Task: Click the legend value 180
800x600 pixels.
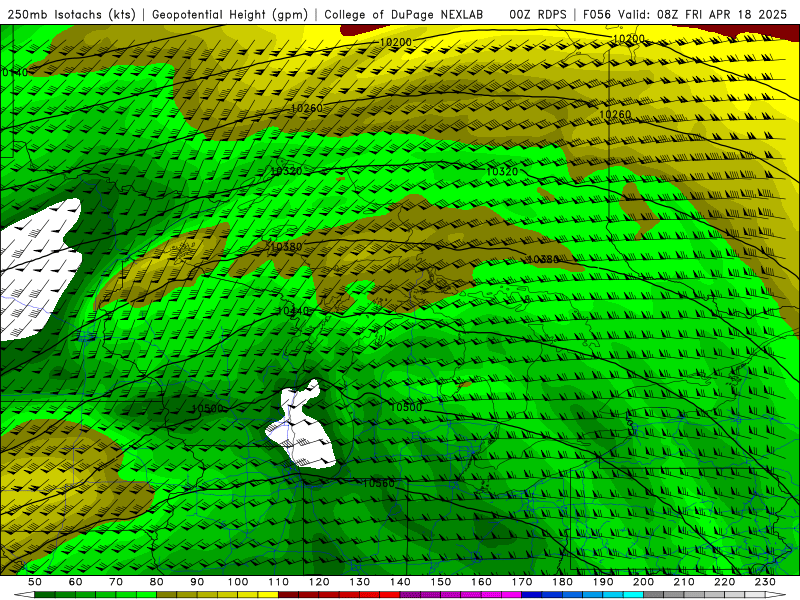Action: [x=563, y=582]
